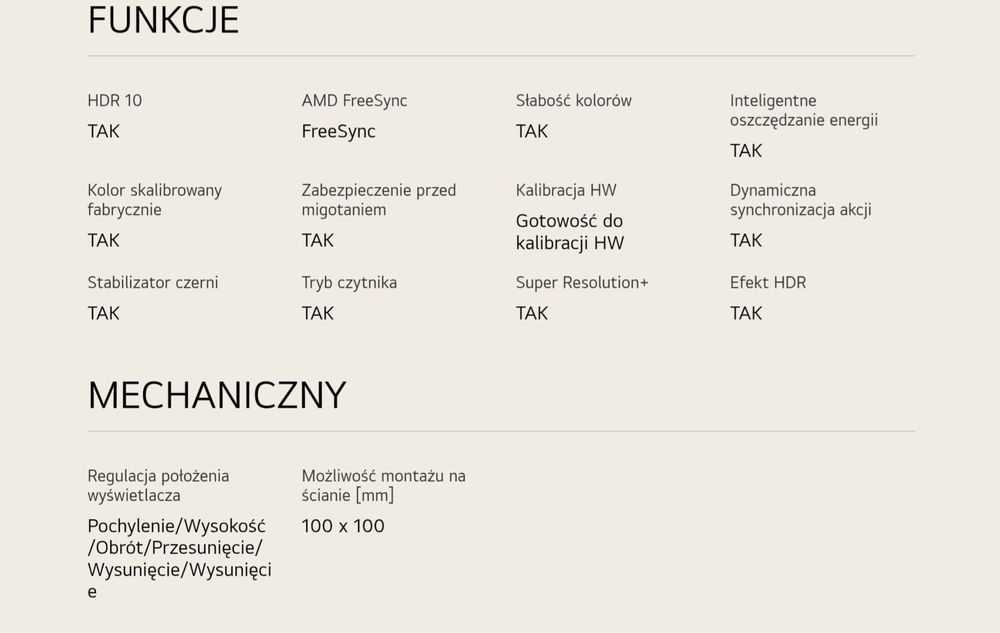
Task: Select Zabezpieczenie przed migotaniem label
Action: click(379, 200)
